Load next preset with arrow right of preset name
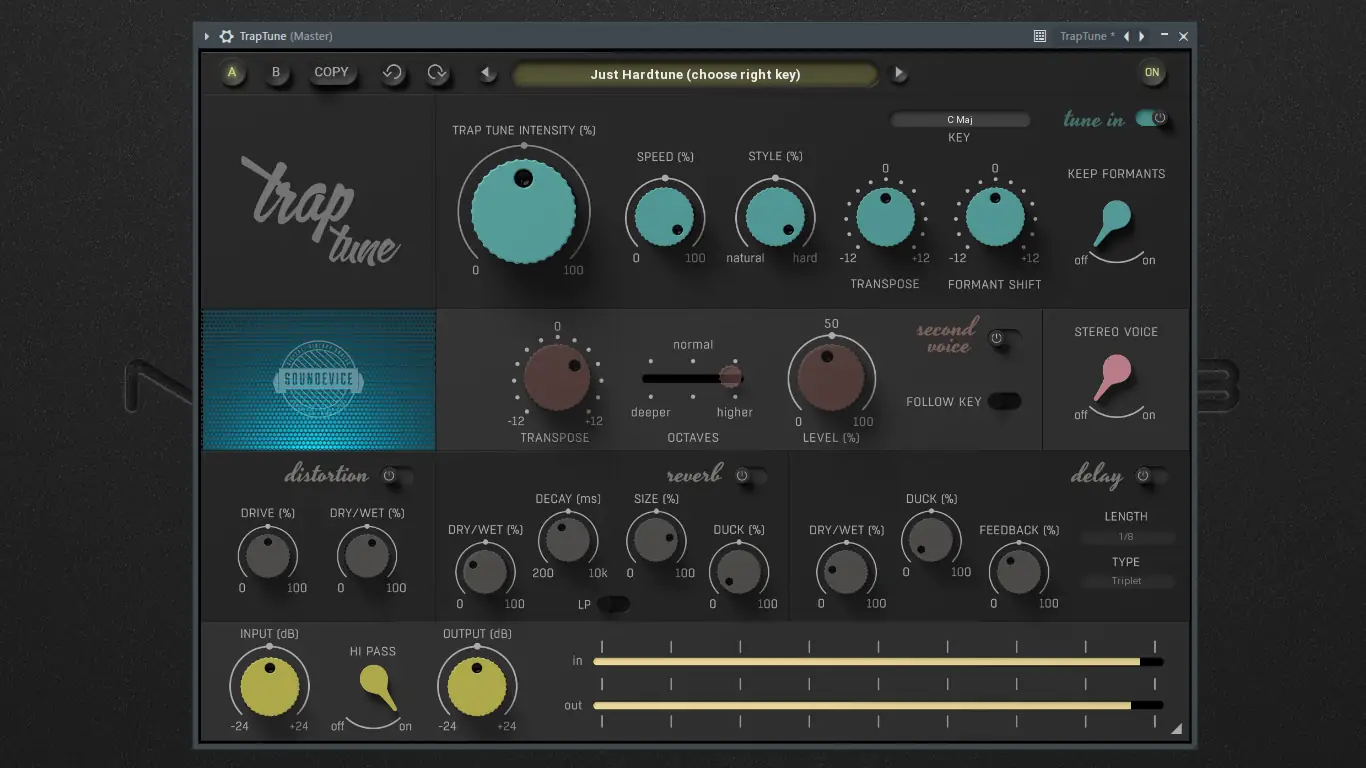Image resolution: width=1366 pixels, height=768 pixels. [899, 73]
